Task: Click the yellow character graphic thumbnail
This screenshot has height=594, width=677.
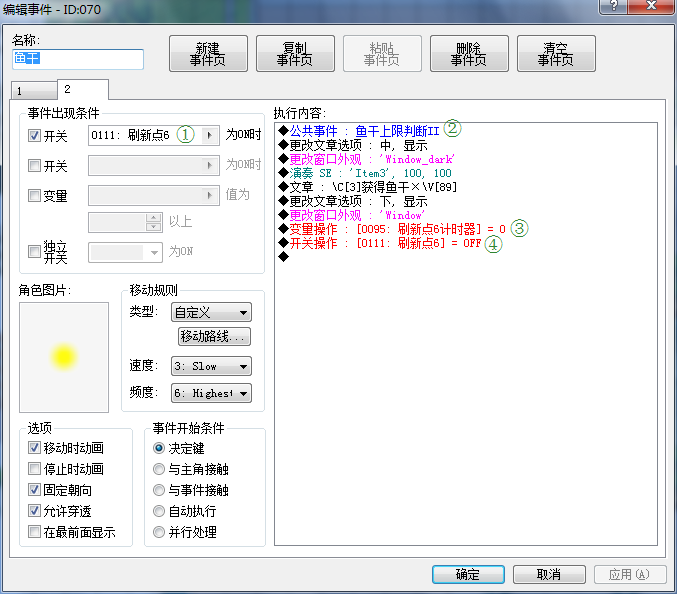Action: tap(63, 357)
